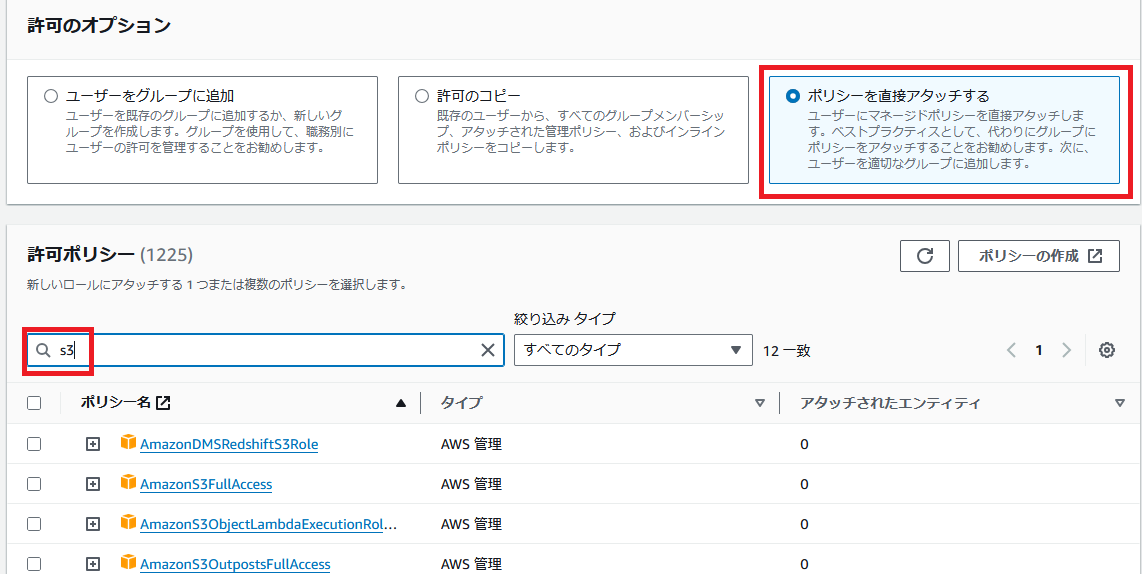Toggle the select-all policies checkbox
1142x574 pixels.
tap(34, 403)
